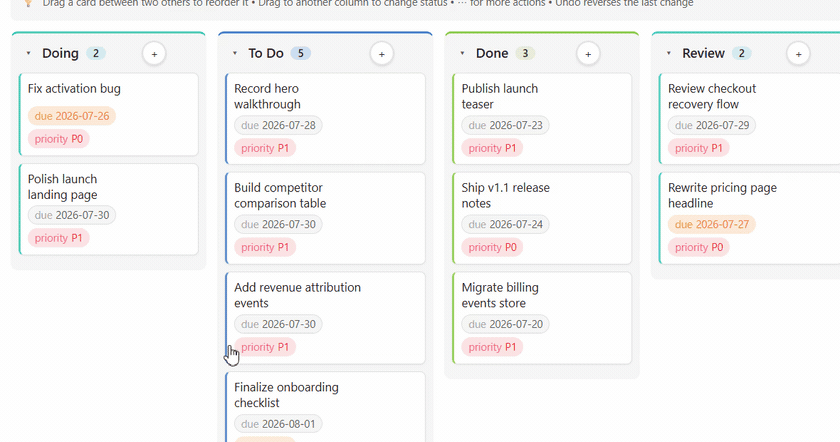Click the Build competitor comparison table card
The image size is (840, 442).
click(325, 218)
